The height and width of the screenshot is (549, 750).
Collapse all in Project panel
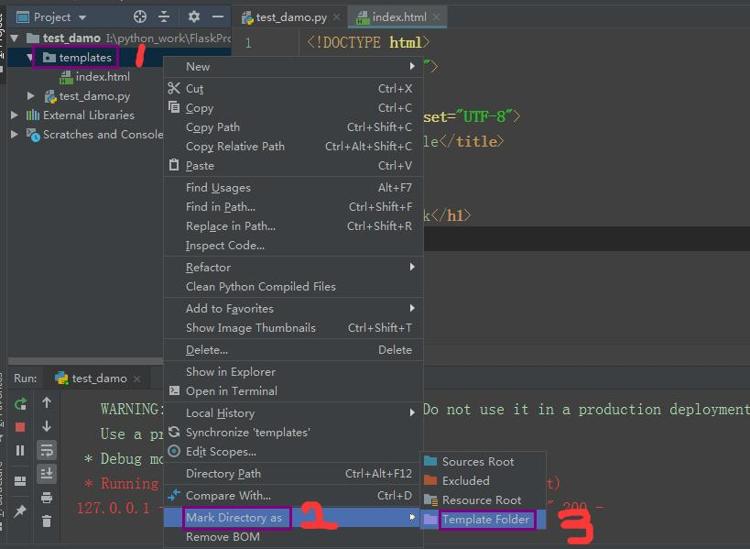[x=164, y=17]
